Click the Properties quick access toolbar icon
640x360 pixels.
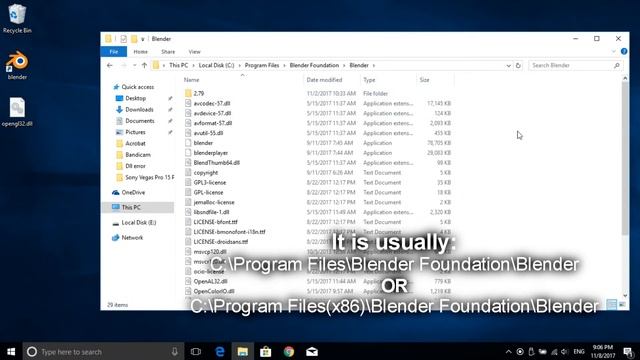[123, 39]
